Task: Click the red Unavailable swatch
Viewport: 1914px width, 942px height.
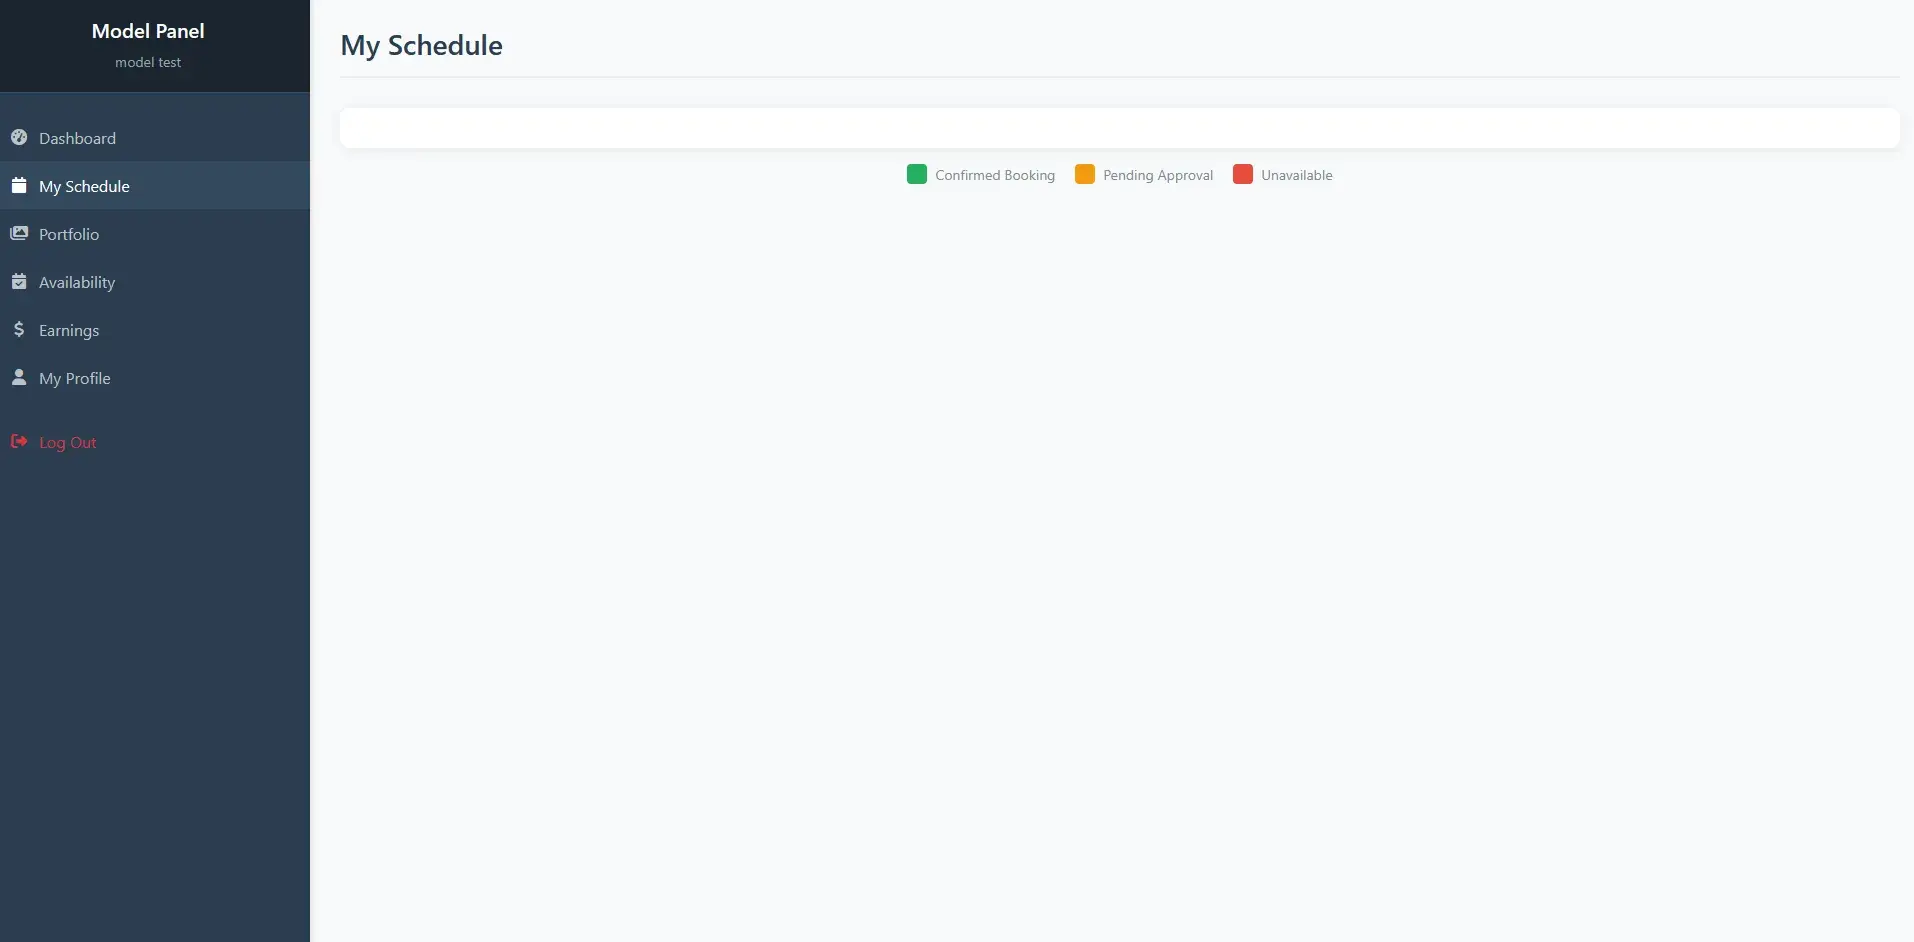Action: tap(1243, 174)
